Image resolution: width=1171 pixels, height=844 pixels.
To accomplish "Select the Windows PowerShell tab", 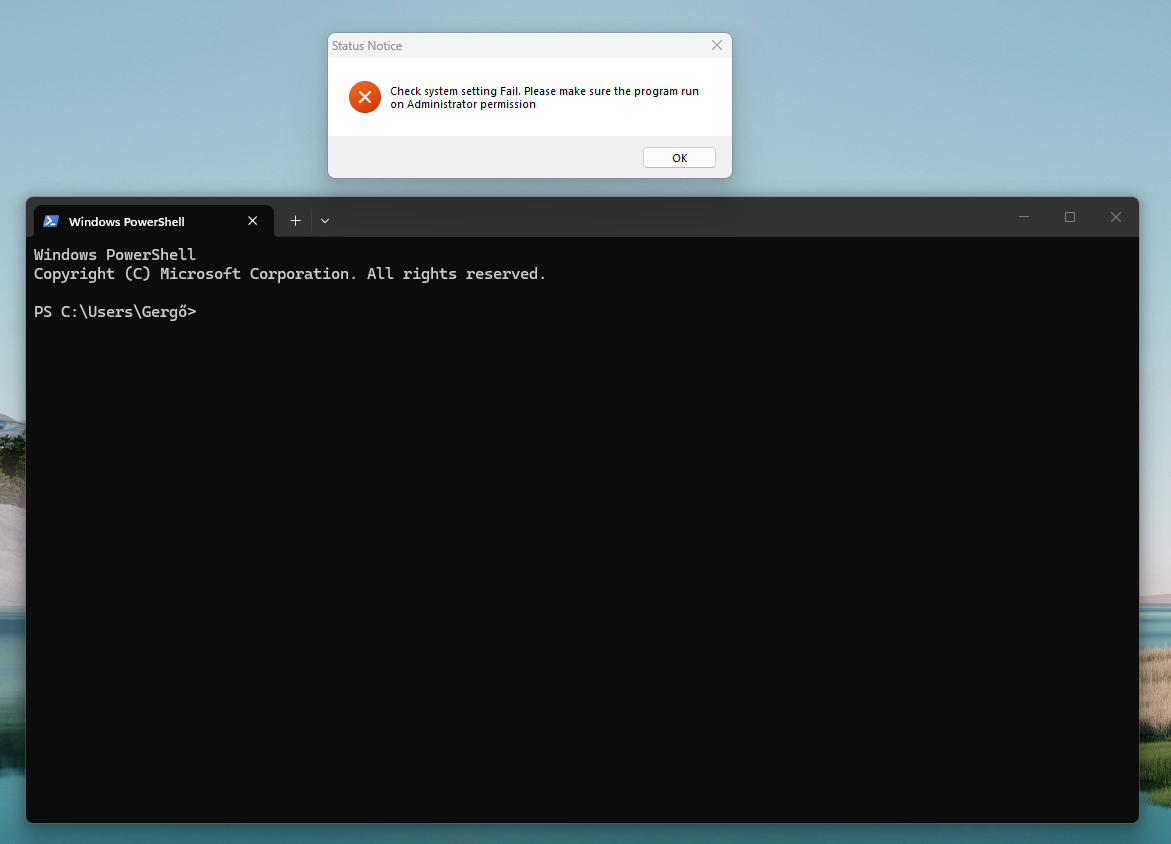I will (154, 221).
